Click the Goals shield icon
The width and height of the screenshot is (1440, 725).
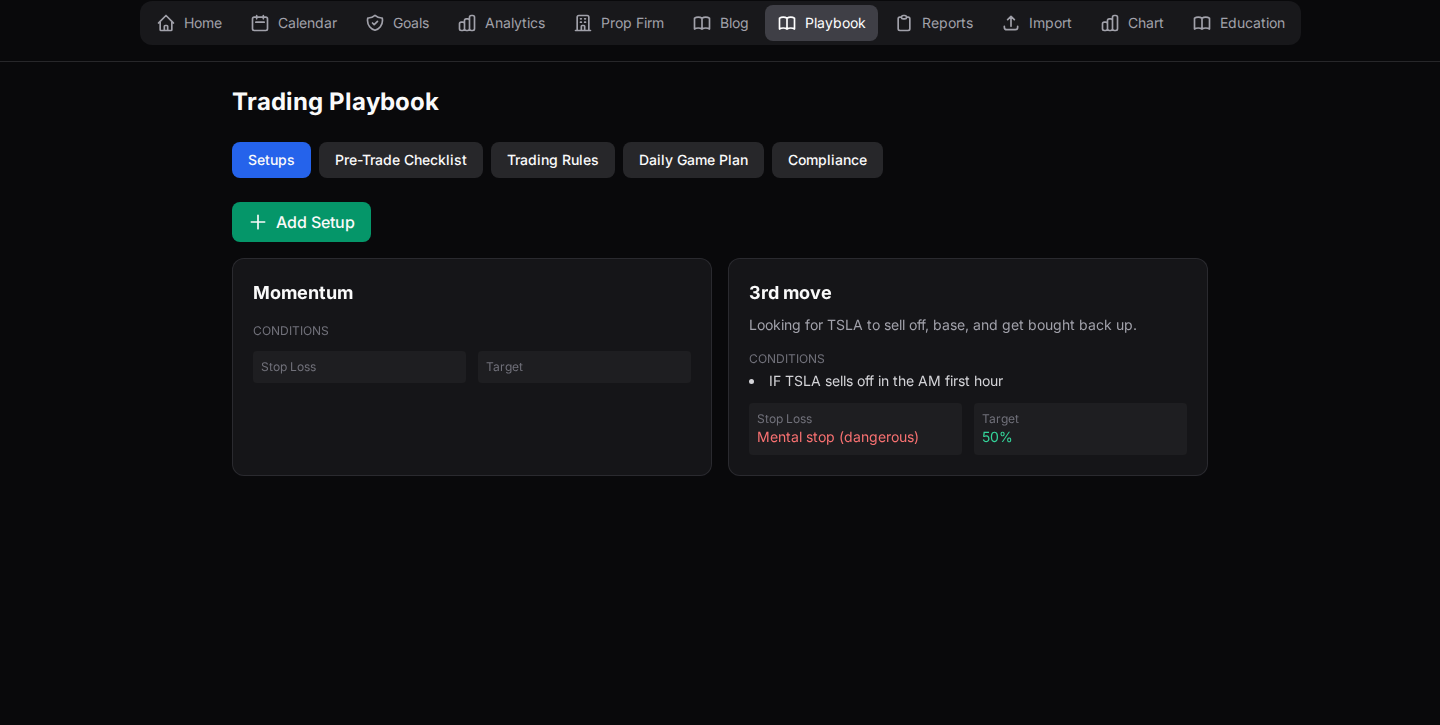point(375,23)
